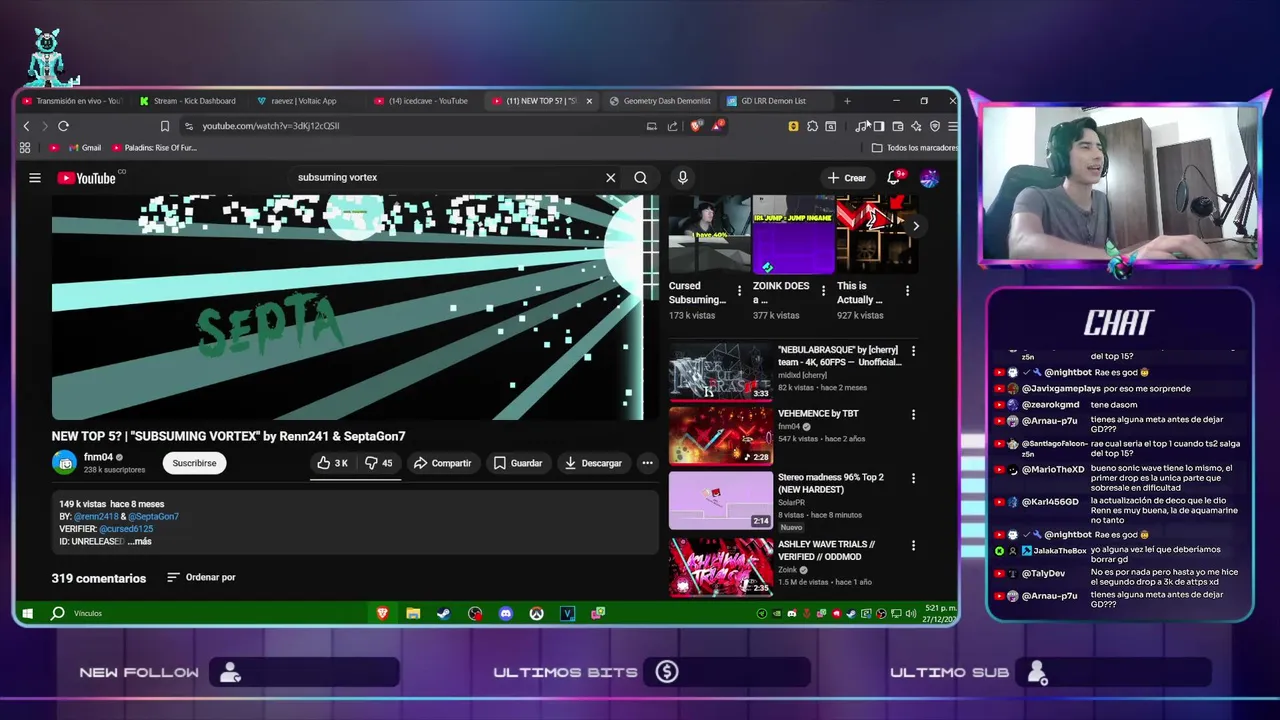Open NEBULABRASQUE video thumbnail
The height and width of the screenshot is (720, 1280).
720,371
